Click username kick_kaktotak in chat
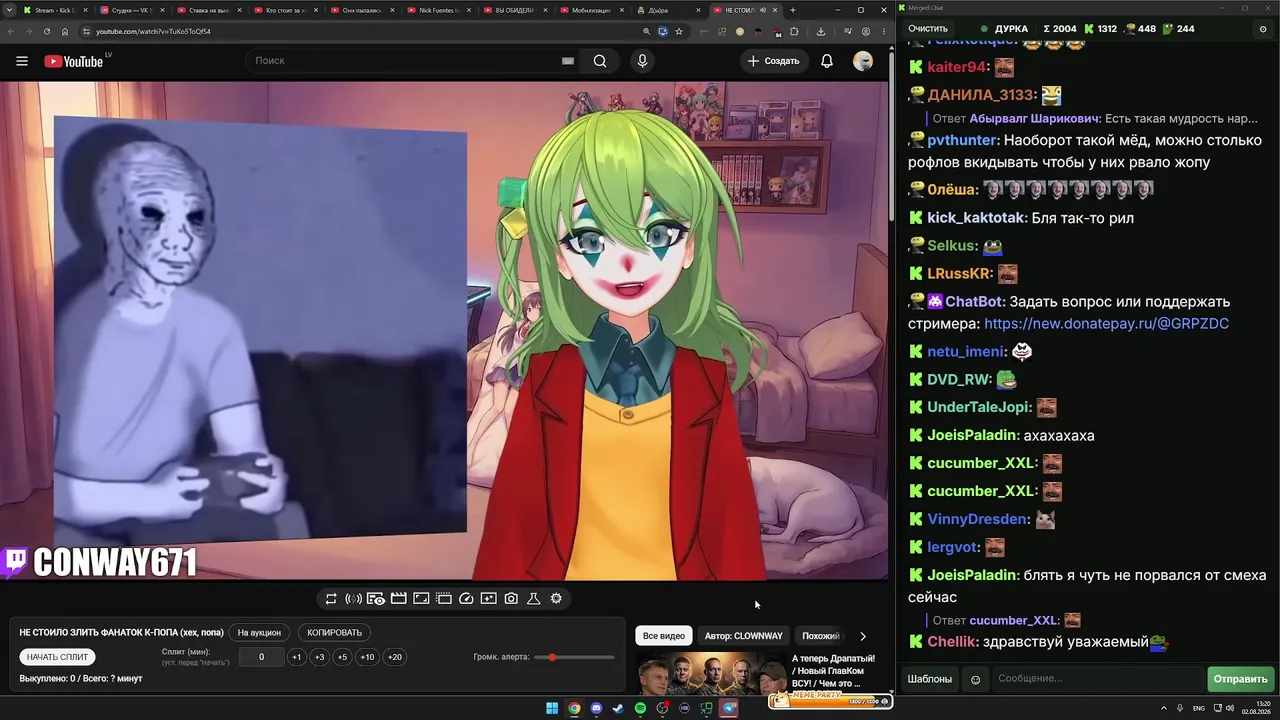Screen dimensions: 1280x720 coord(976,218)
